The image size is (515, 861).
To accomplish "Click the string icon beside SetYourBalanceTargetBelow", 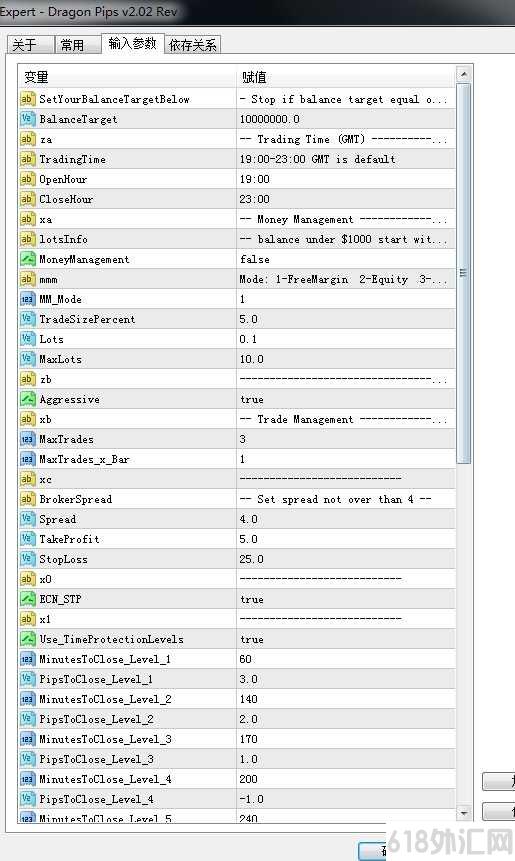I will [x=27, y=99].
